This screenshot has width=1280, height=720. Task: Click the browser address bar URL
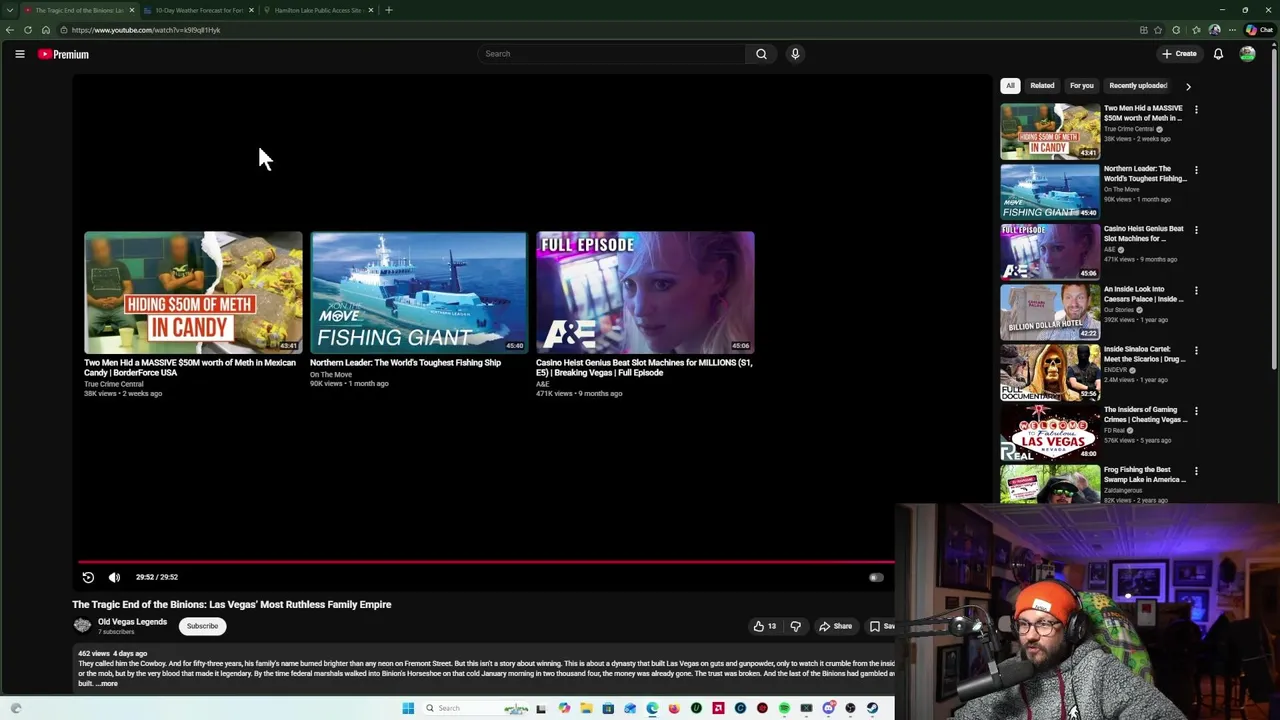pyautogui.click(x=146, y=30)
